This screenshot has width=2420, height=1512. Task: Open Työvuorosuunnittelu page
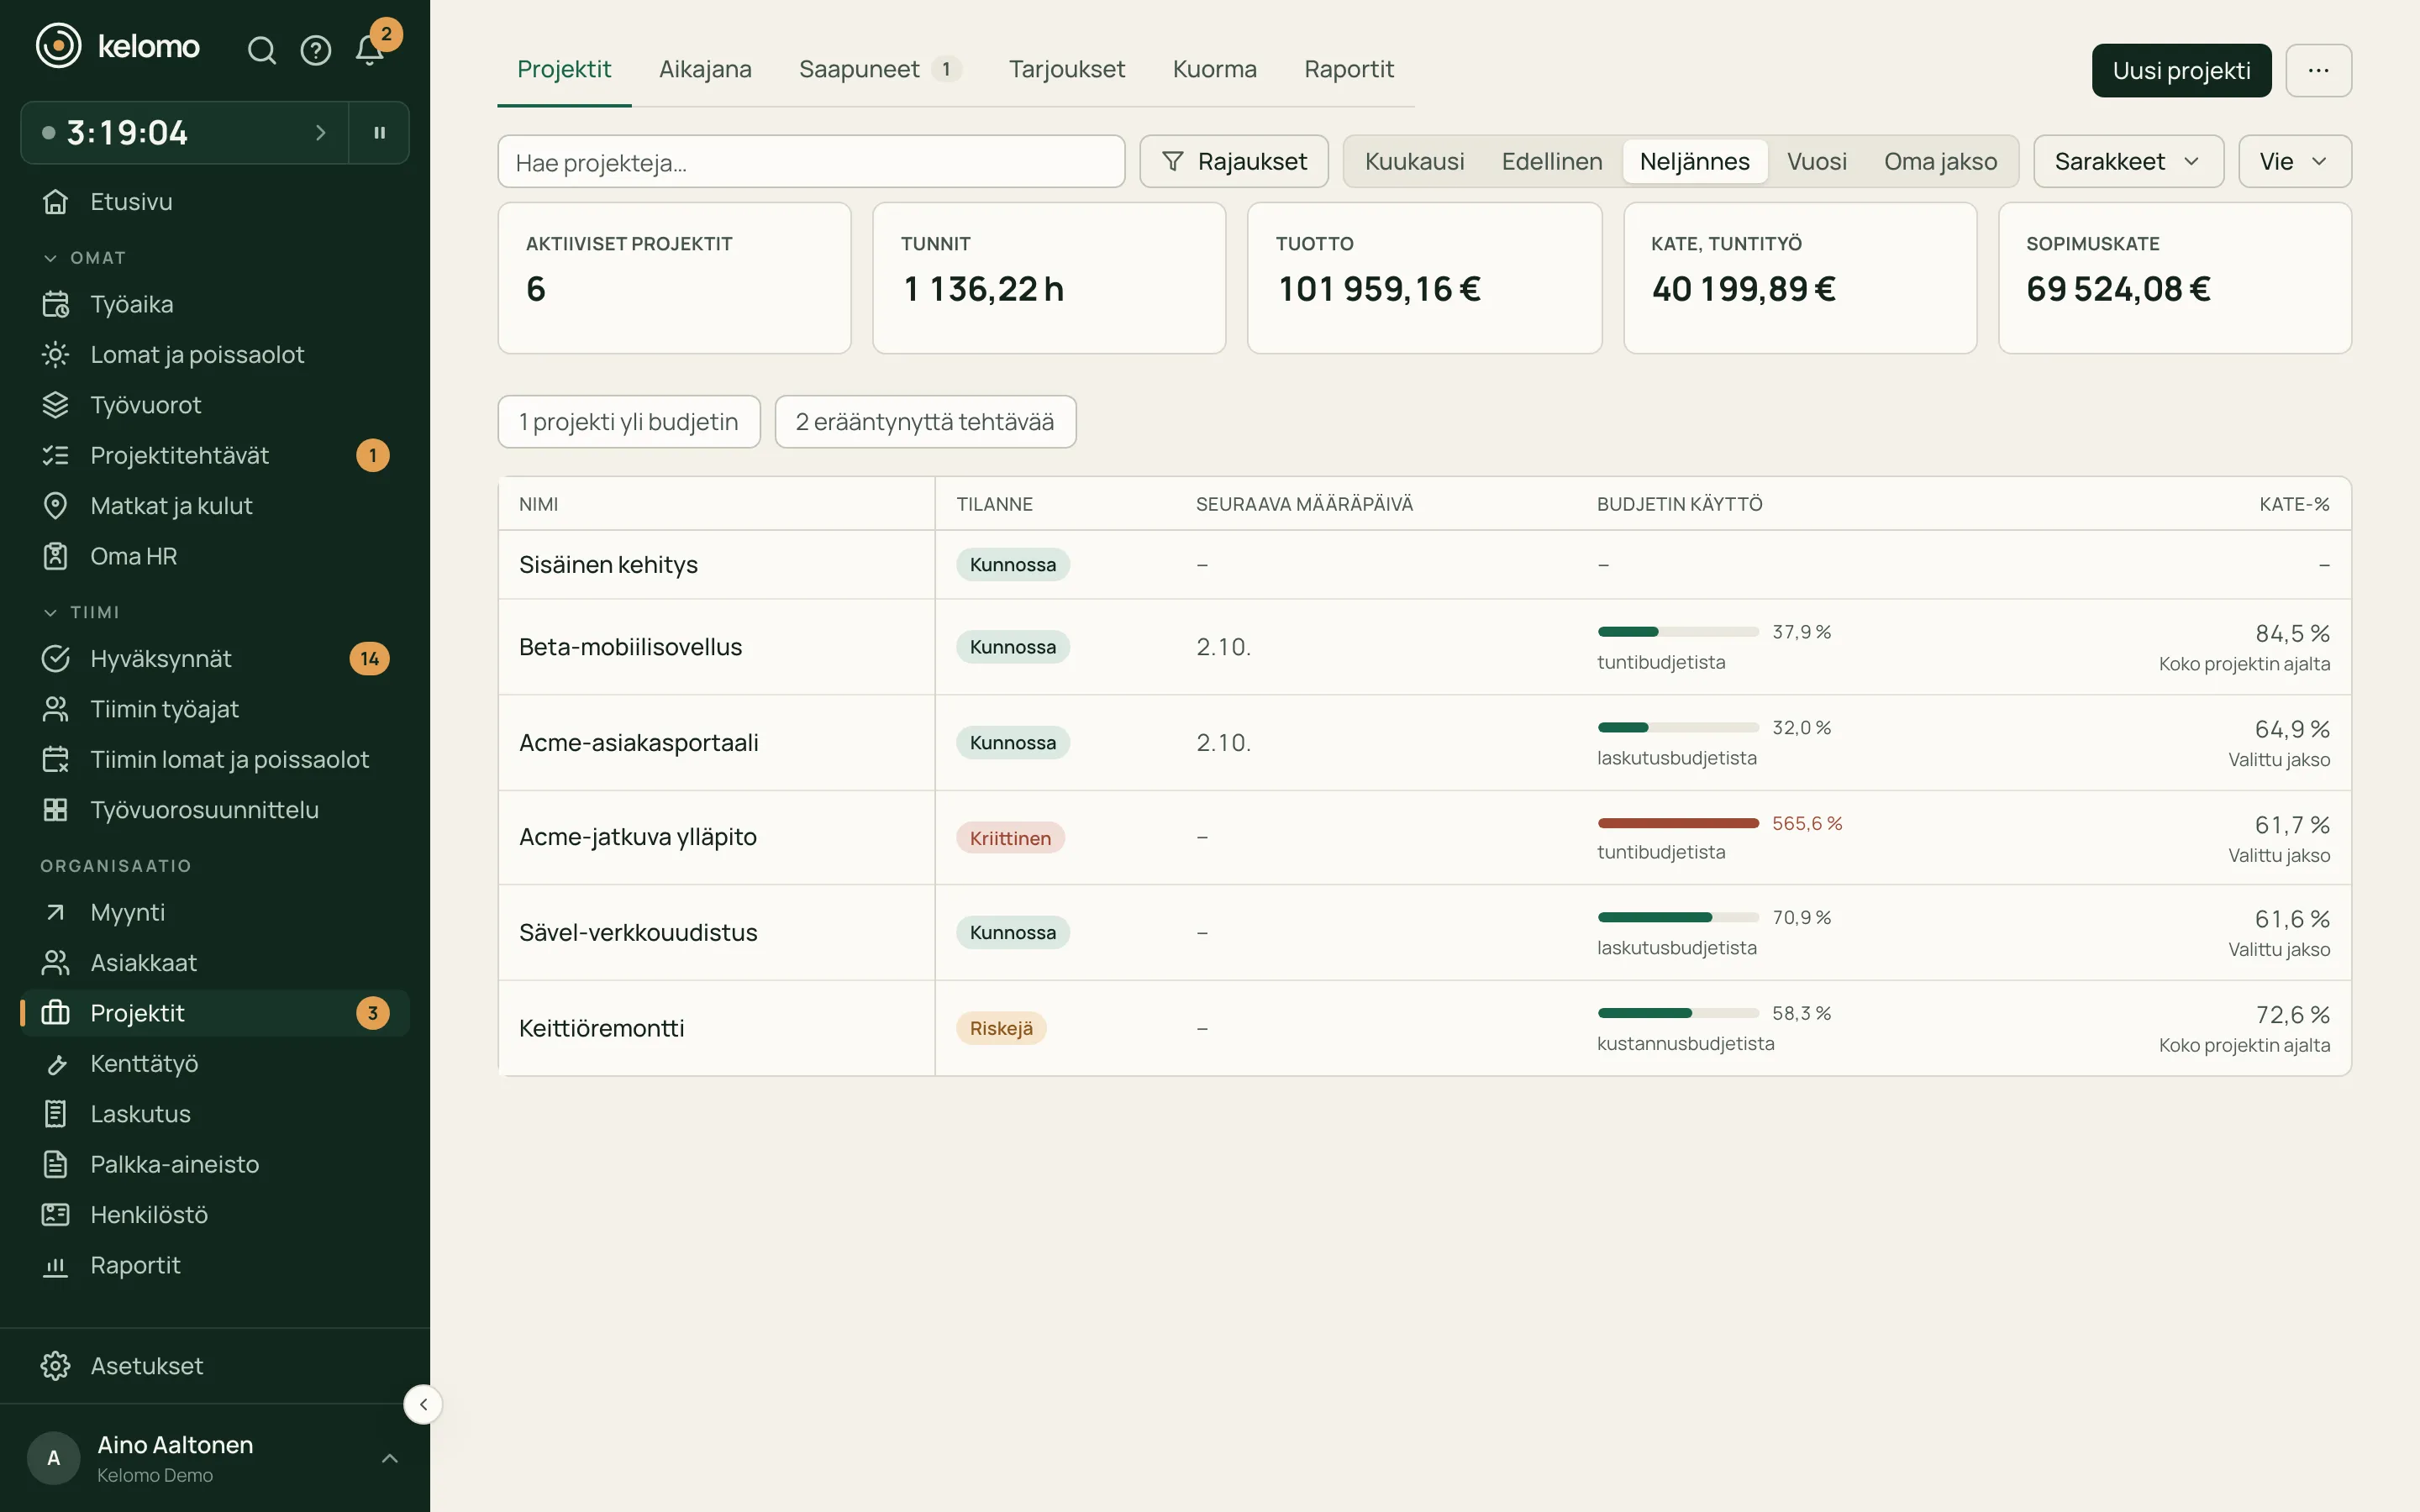(215, 810)
